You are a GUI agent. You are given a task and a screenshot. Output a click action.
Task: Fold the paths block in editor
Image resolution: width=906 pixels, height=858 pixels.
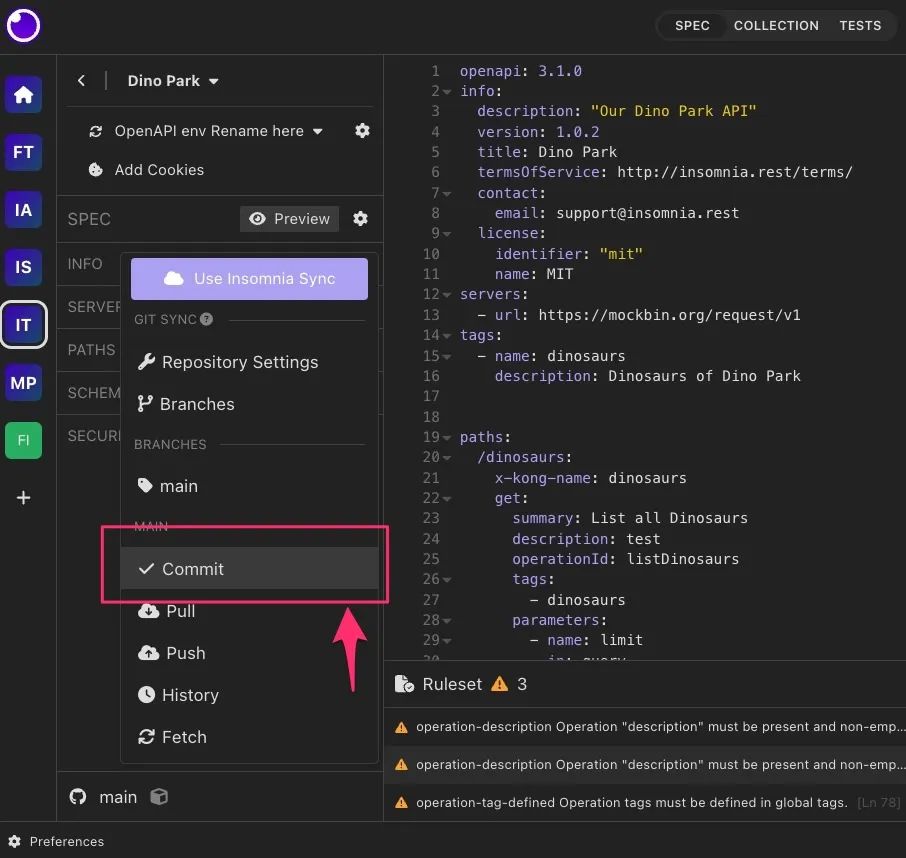pos(447,438)
